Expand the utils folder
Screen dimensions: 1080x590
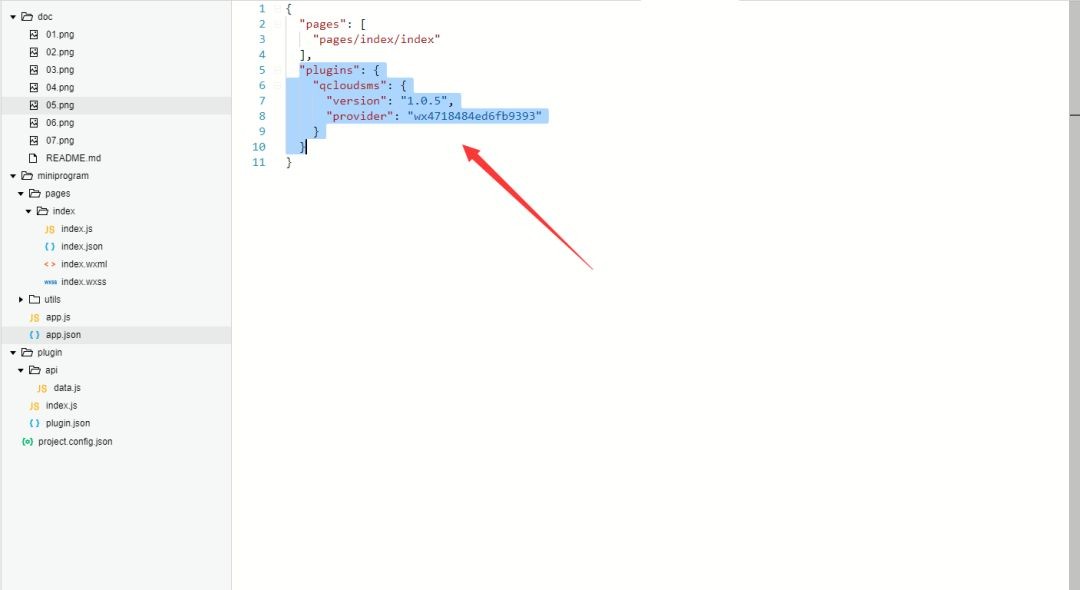click(x=21, y=299)
